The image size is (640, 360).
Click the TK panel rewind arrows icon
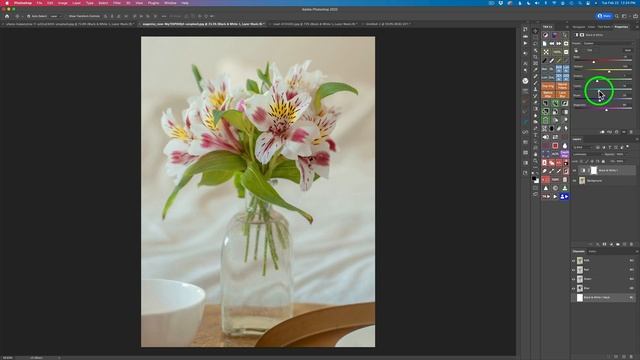552,44
